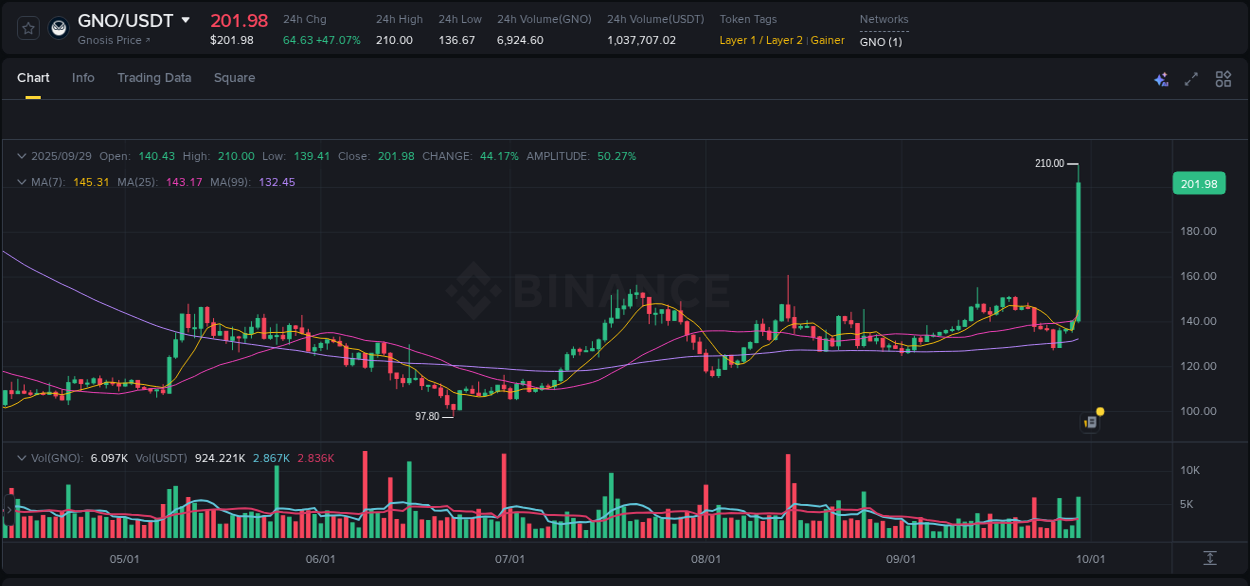The image size is (1250, 586).
Task: Open the chart layout grid icon
Action: pyautogui.click(x=1223, y=78)
